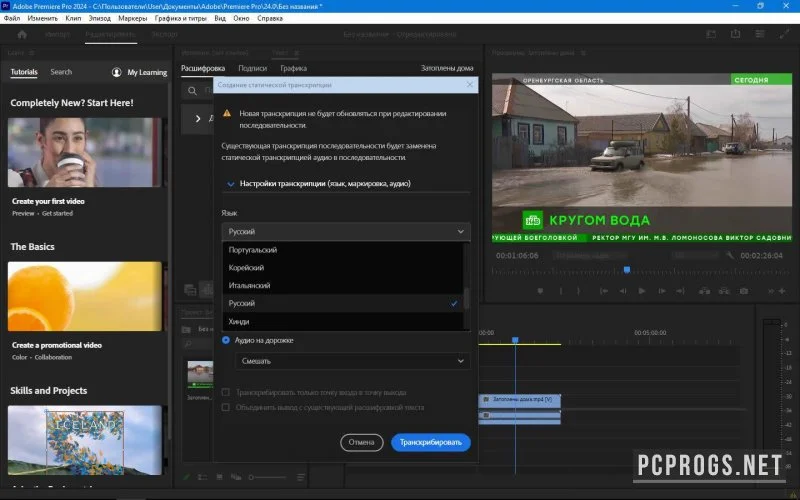
Task: Open the 'Файл' menu
Action: [12, 18]
